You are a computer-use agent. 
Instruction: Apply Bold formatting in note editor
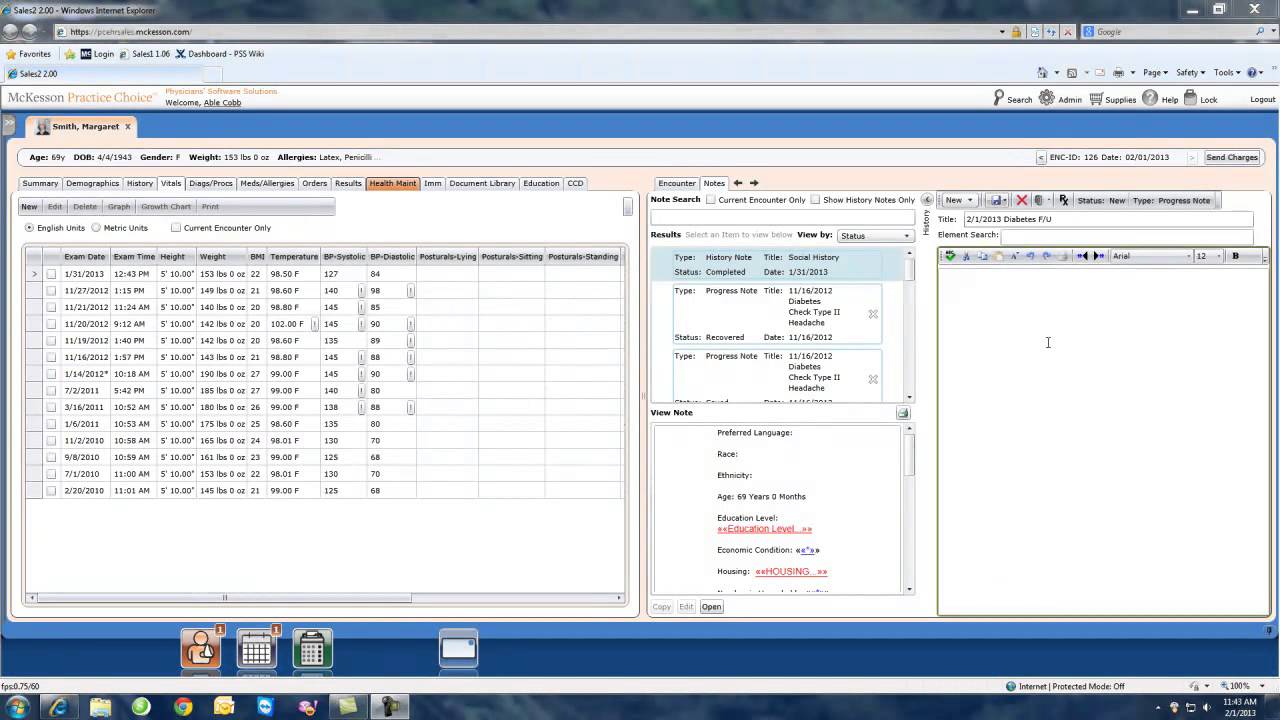point(1235,256)
